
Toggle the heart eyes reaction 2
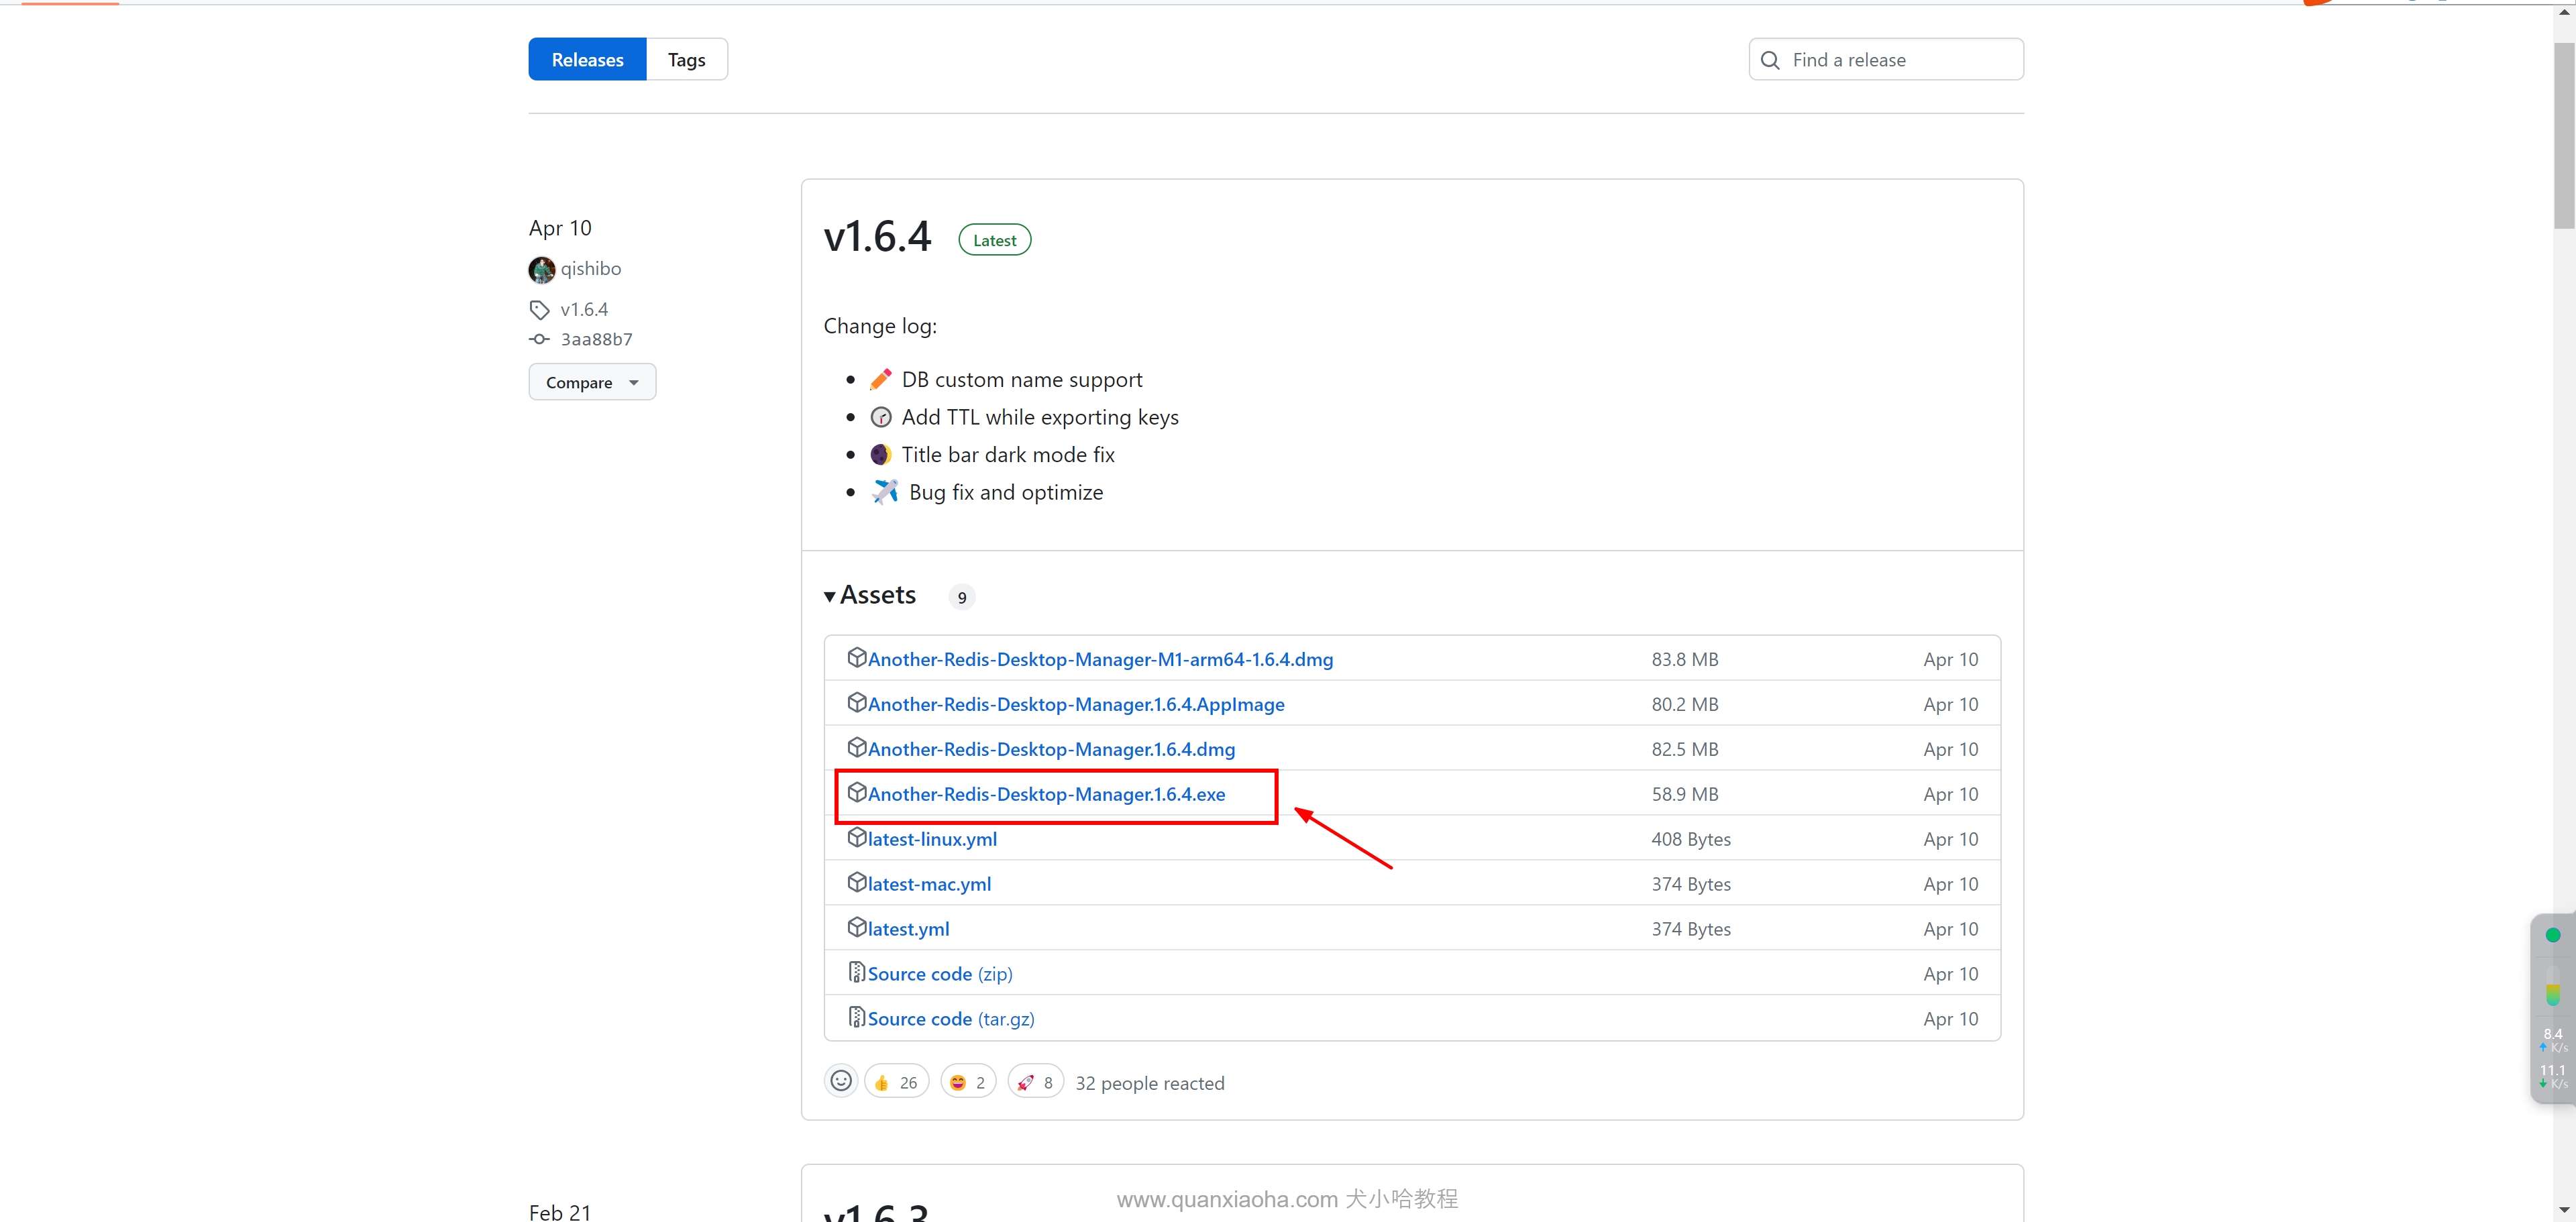(x=968, y=1082)
